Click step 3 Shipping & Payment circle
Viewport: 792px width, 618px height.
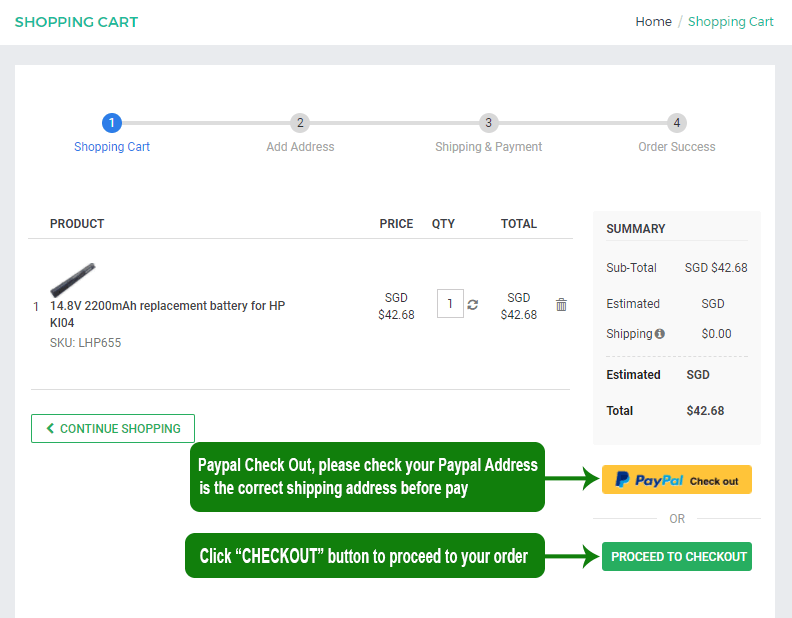(488, 123)
